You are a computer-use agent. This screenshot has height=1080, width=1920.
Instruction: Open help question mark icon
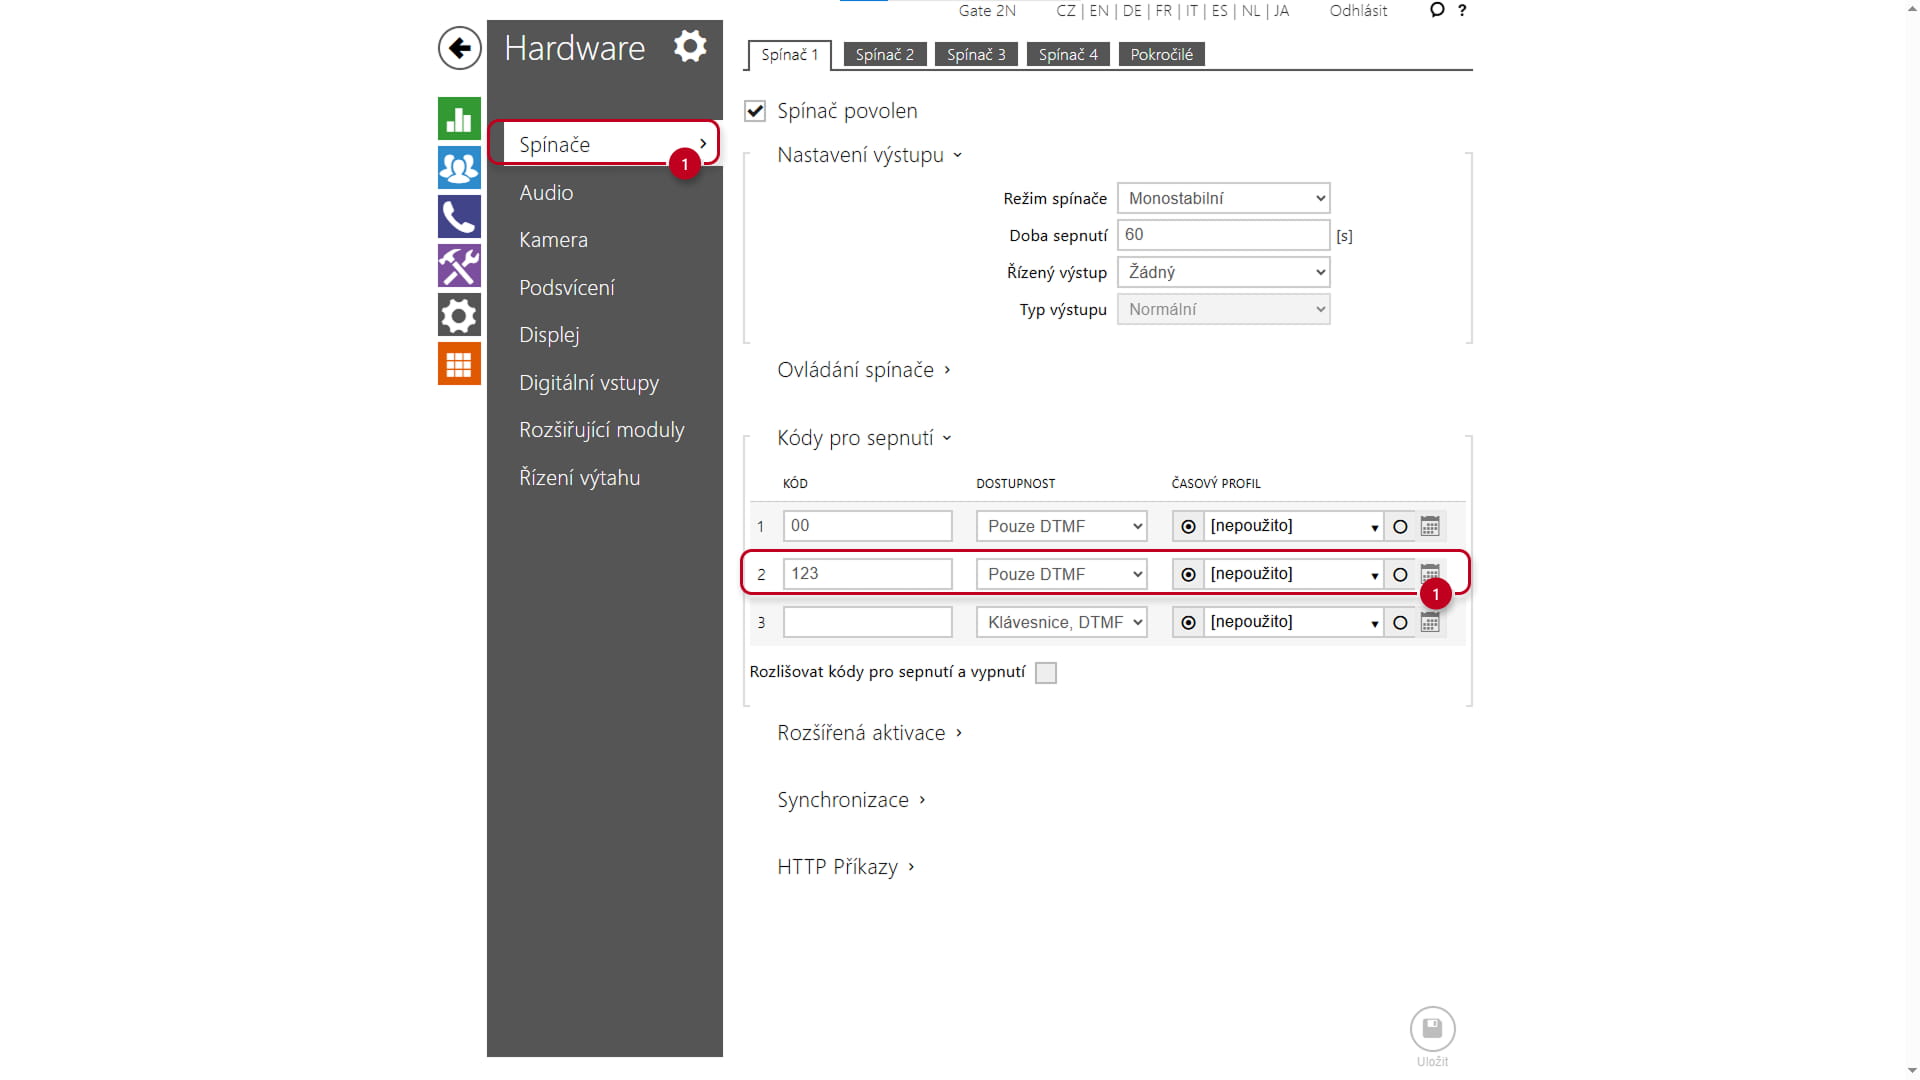1462,10
